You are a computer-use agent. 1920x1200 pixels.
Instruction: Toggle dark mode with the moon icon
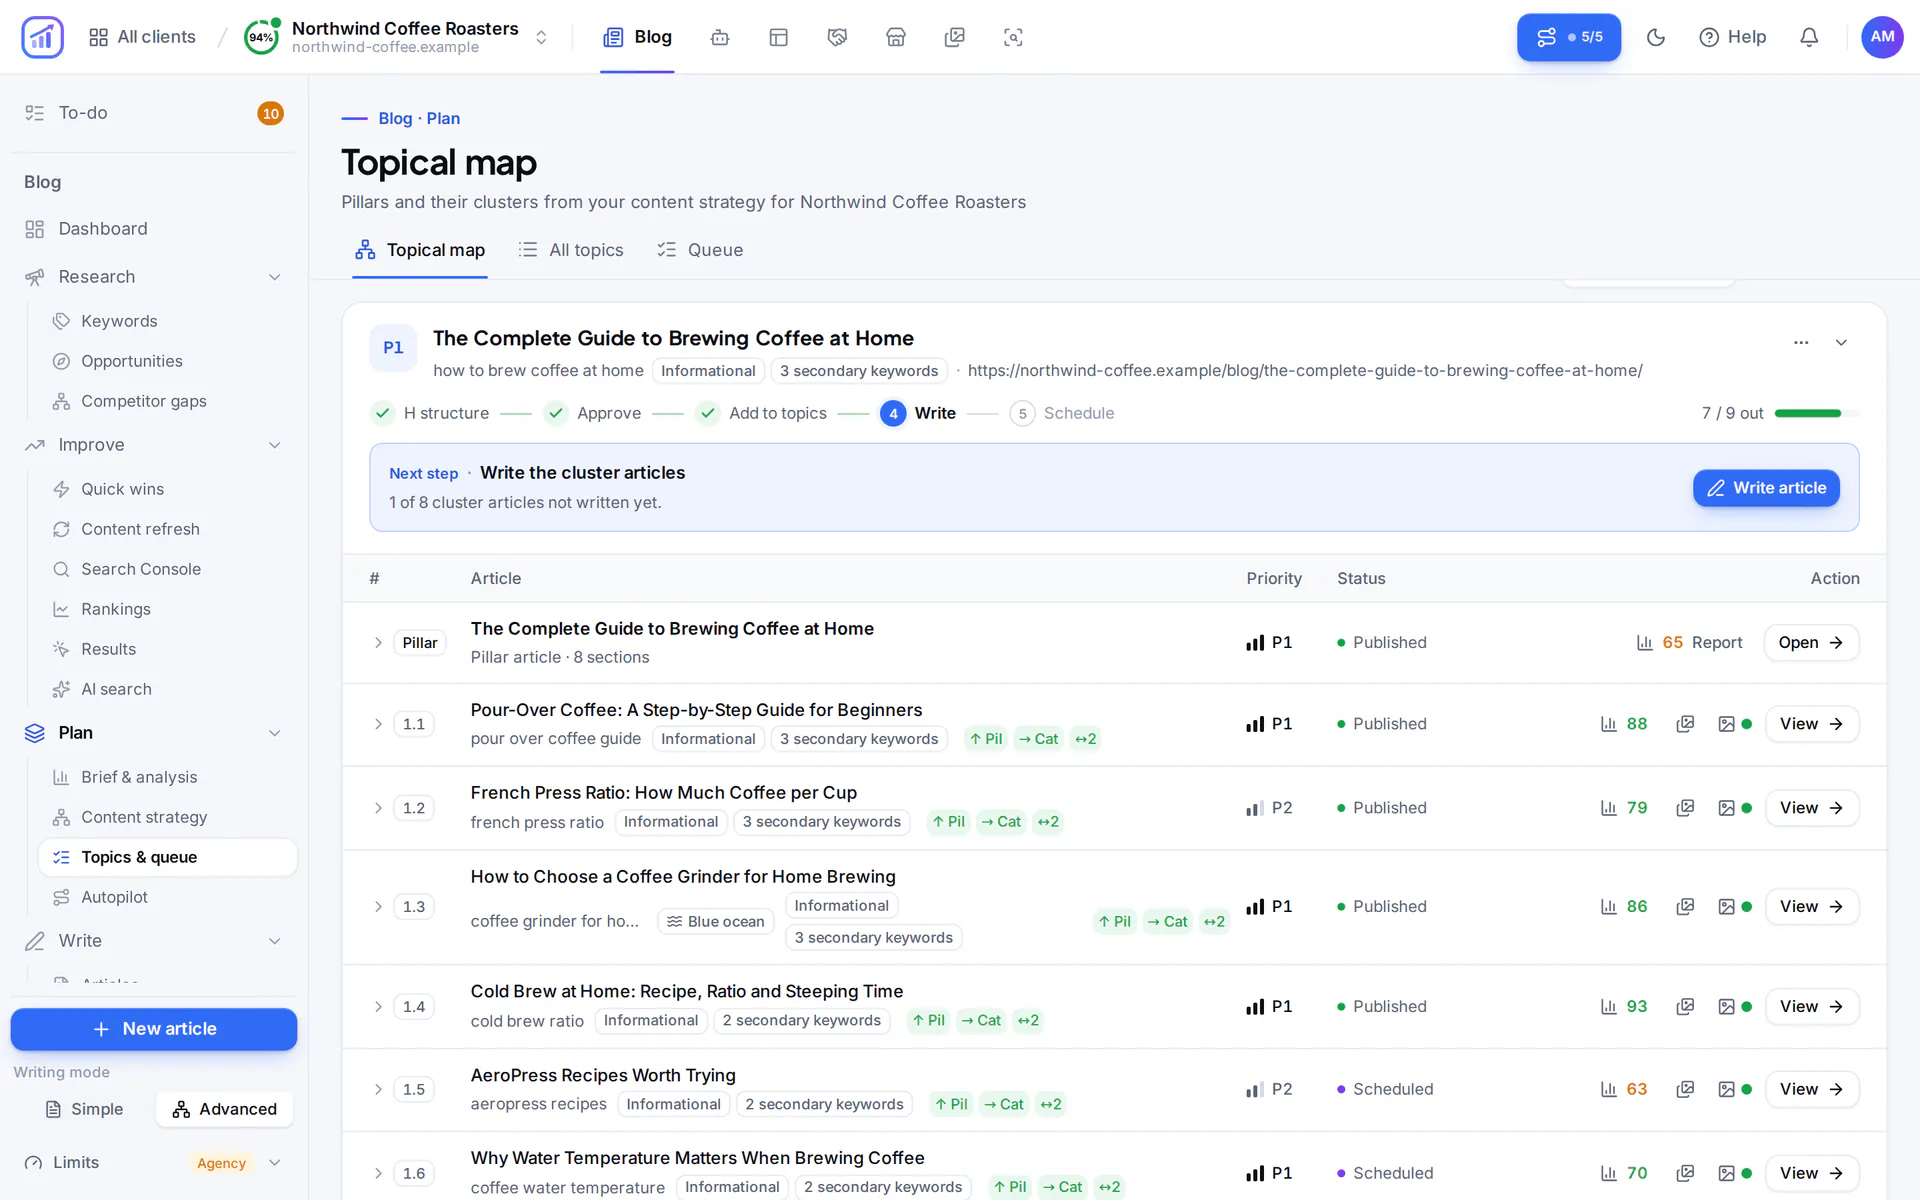point(1656,37)
